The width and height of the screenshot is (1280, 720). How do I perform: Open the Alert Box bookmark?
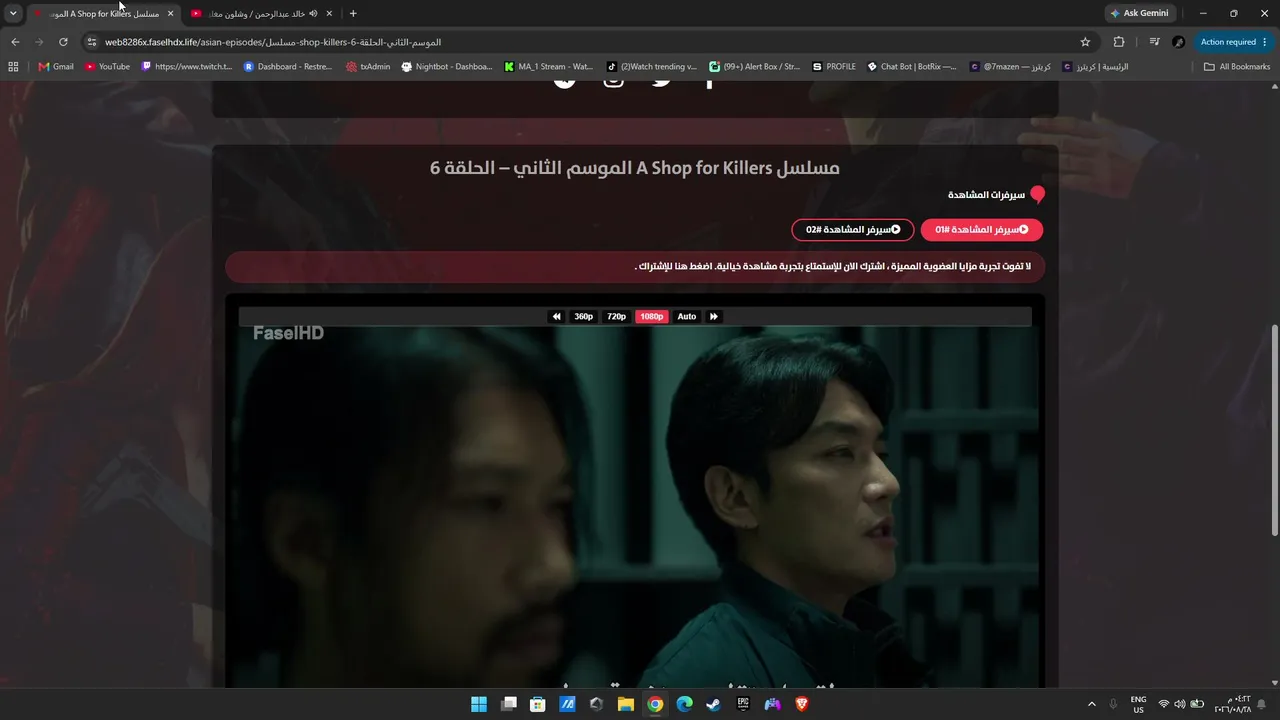pos(755,67)
